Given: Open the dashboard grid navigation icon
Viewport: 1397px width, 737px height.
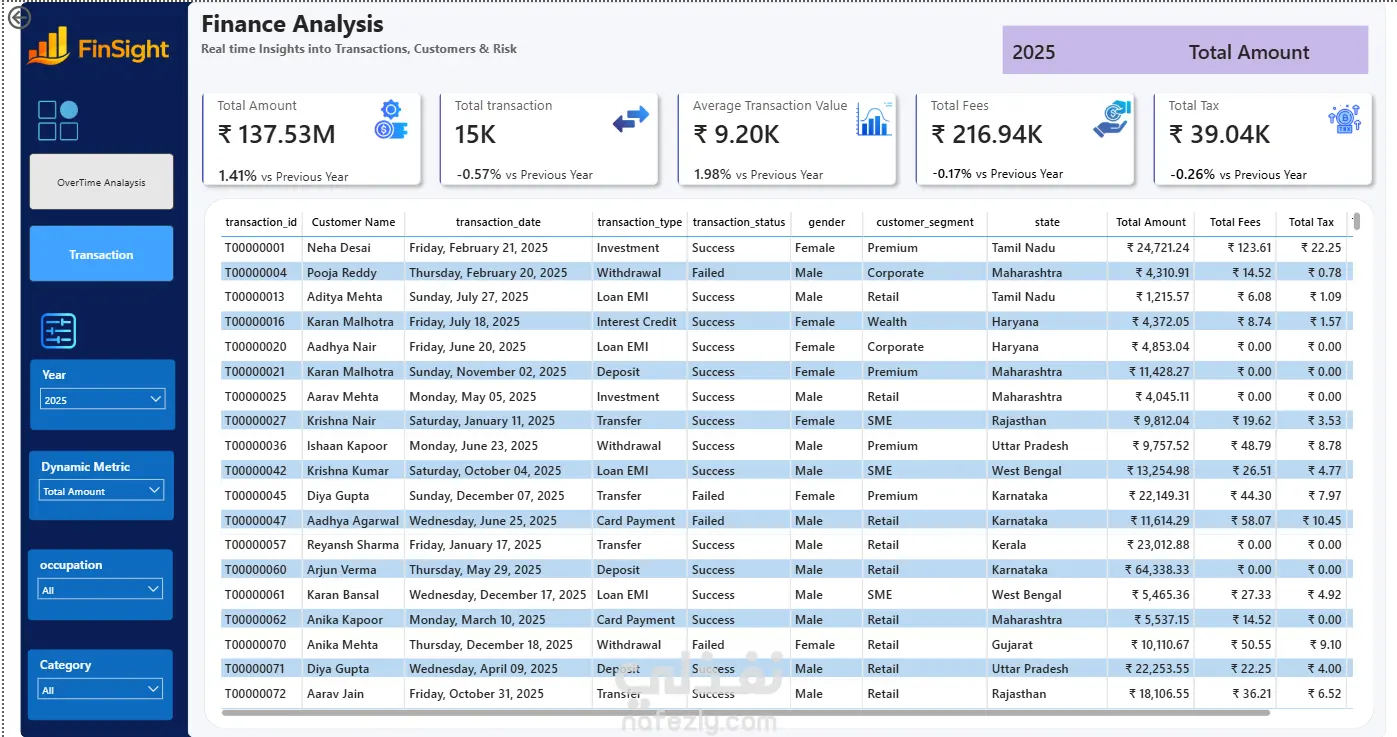Looking at the screenshot, I should 58,120.
